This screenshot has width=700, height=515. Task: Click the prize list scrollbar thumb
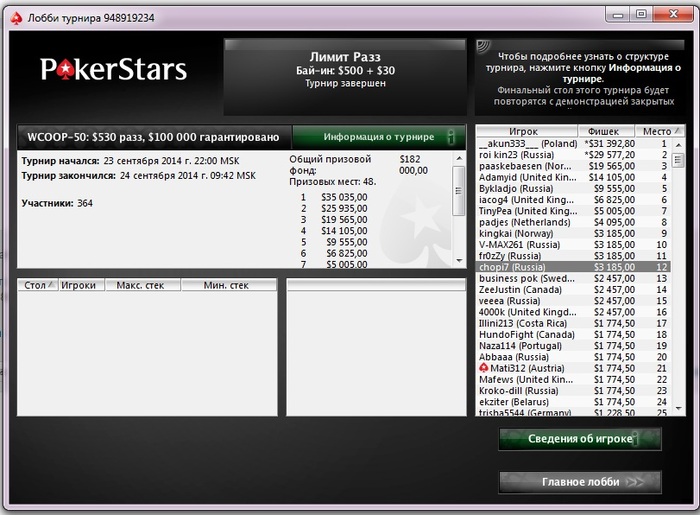459,191
